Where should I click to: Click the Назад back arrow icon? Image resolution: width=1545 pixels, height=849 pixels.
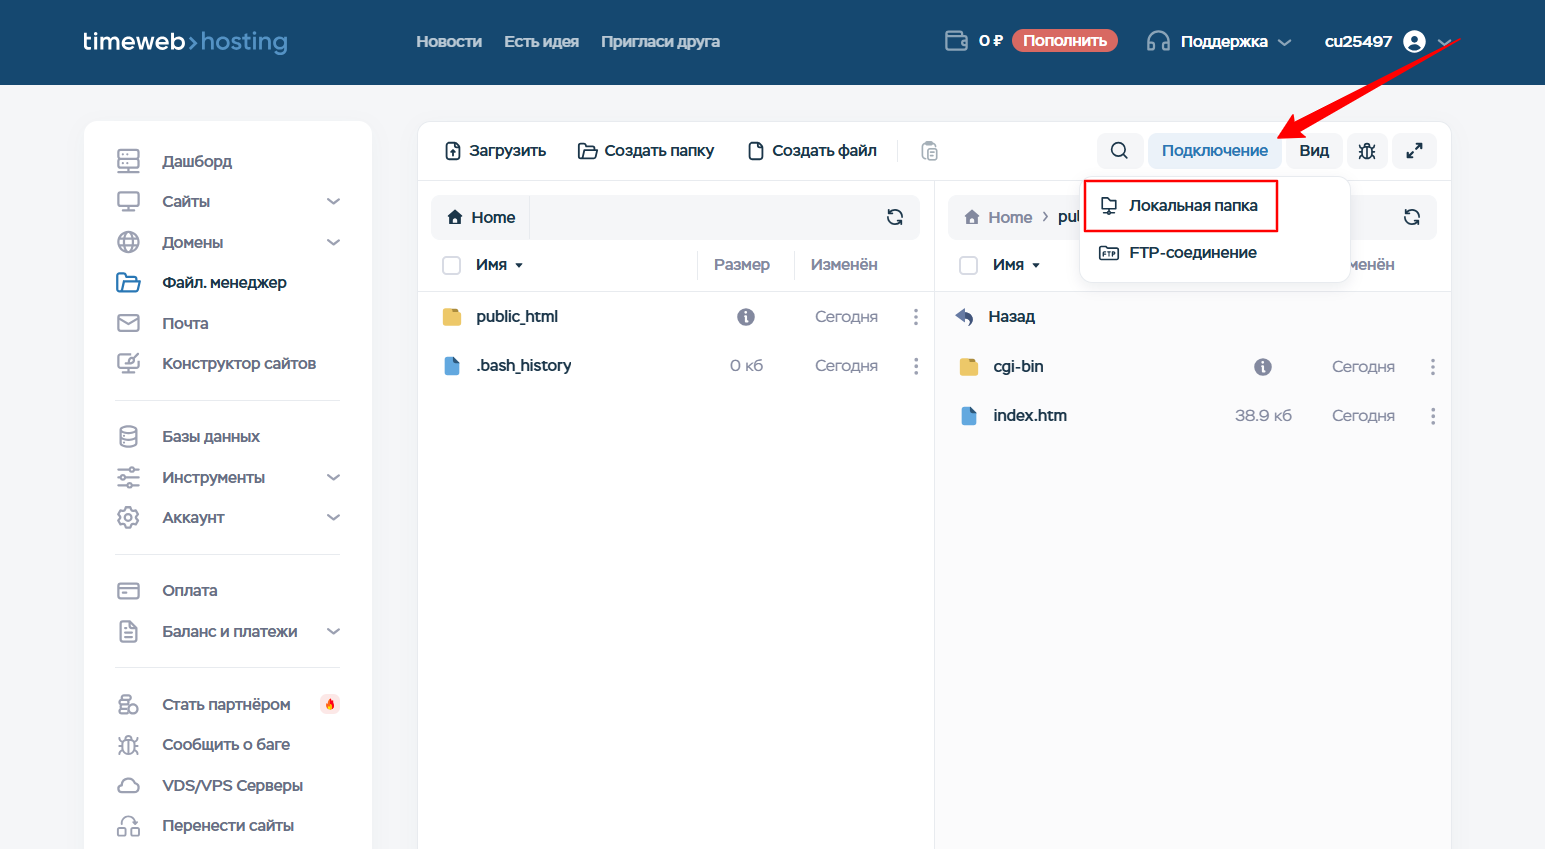coord(965,317)
